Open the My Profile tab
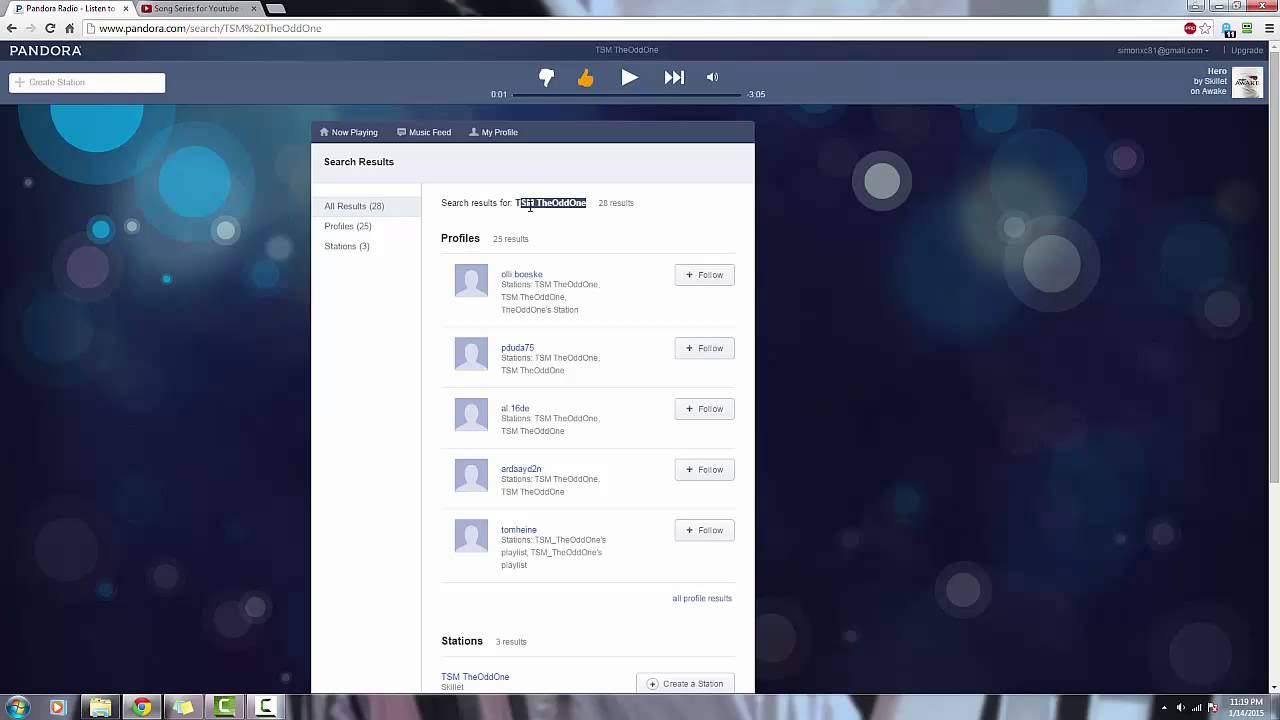1280x720 pixels. (x=493, y=132)
